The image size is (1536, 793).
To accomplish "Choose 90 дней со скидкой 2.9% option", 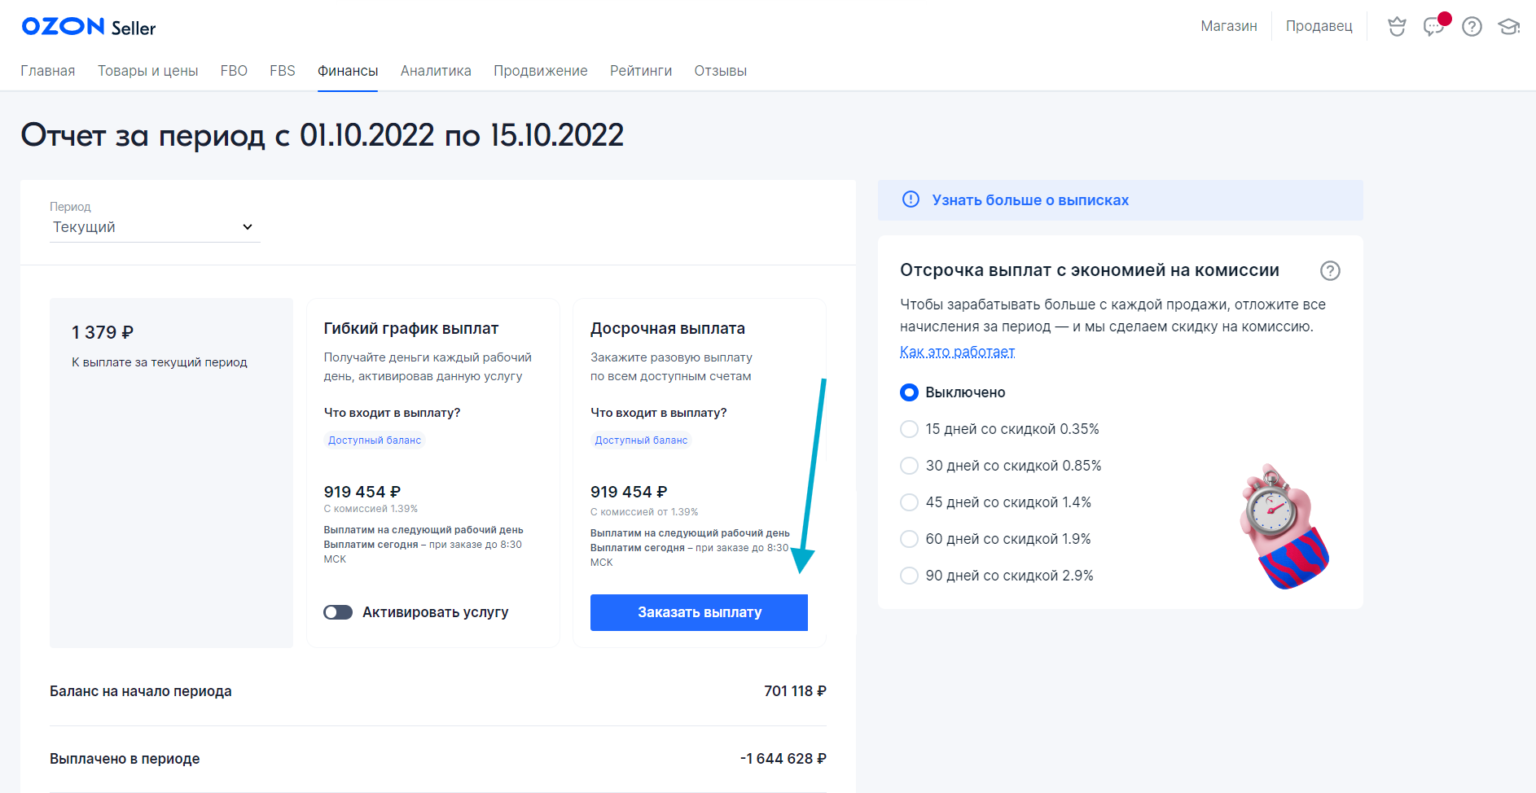I will [x=909, y=576].
